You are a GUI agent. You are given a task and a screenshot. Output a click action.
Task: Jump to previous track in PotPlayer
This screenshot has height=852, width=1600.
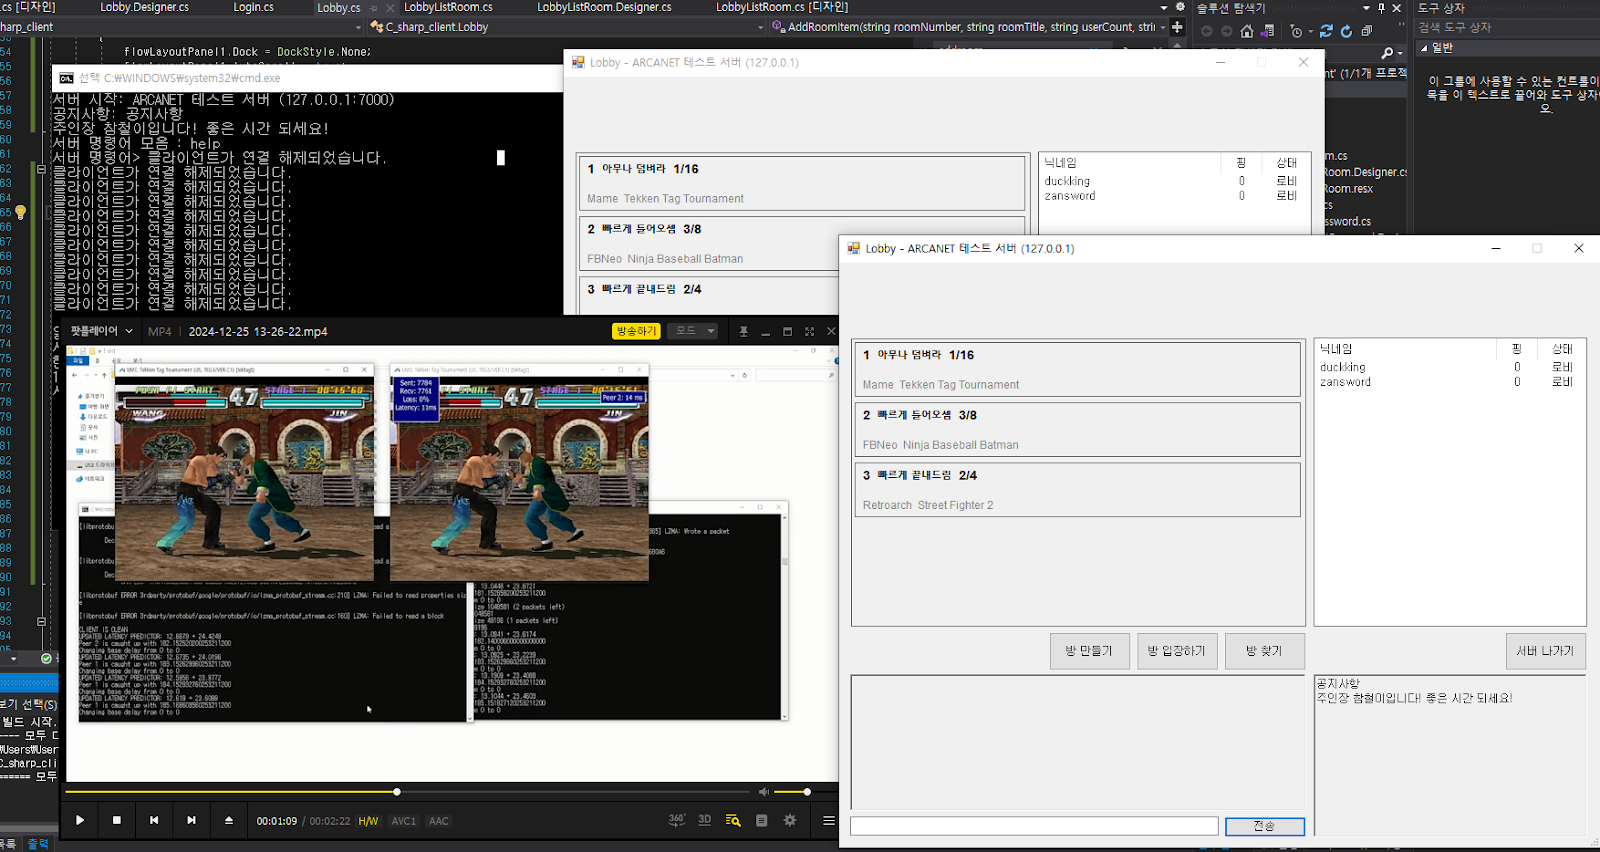pos(154,820)
